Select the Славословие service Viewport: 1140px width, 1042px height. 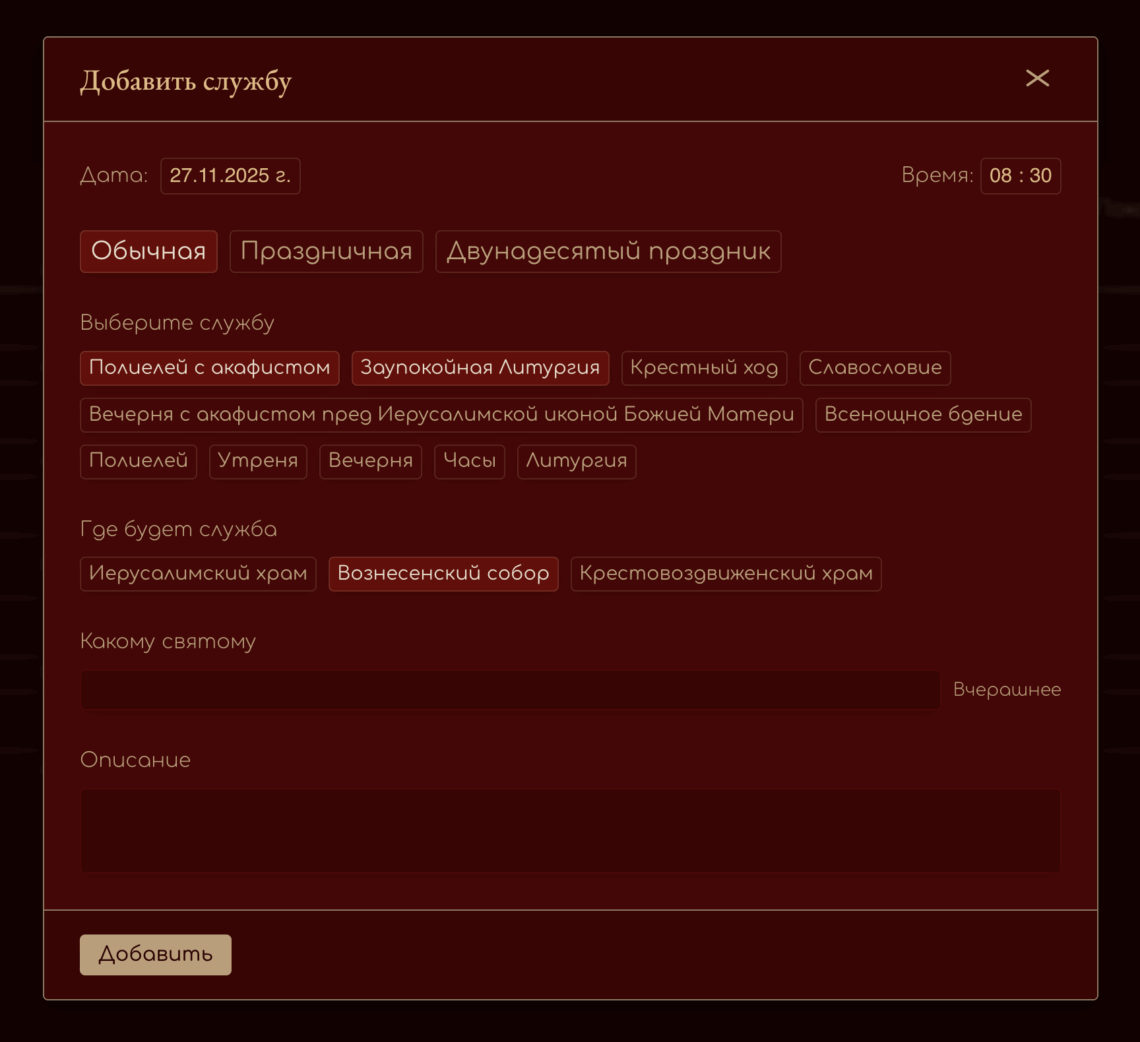[874, 368]
